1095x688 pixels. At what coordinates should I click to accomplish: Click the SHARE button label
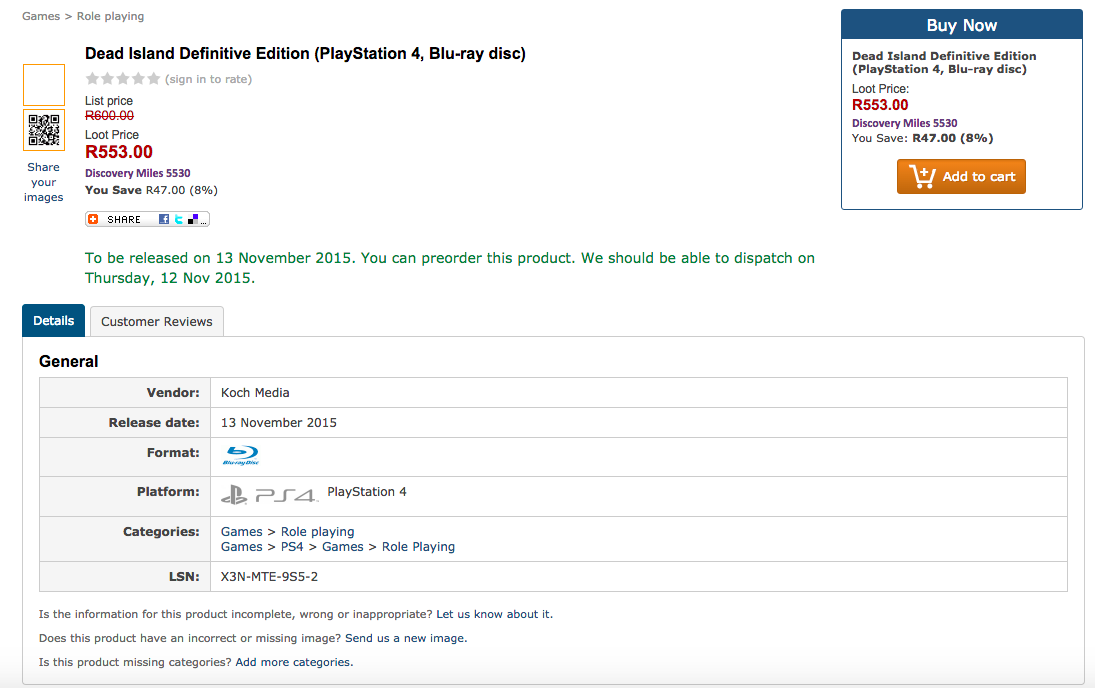[x=124, y=219]
